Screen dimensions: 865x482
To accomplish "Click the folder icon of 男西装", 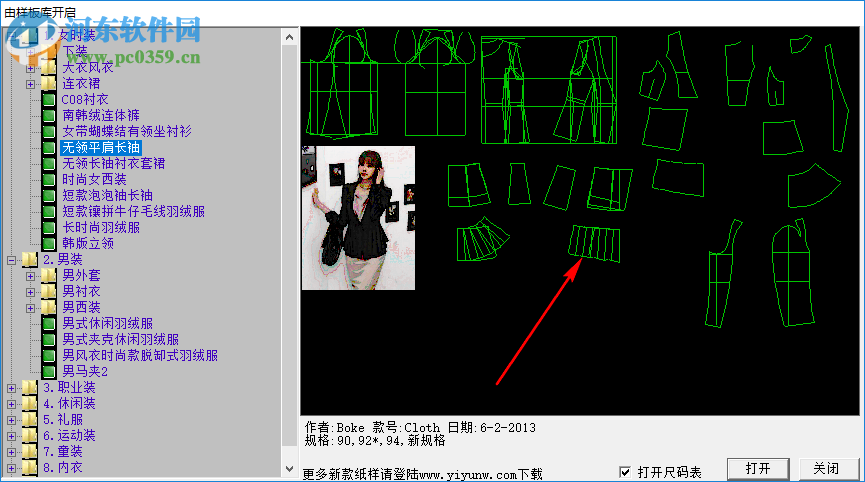I will [49, 308].
